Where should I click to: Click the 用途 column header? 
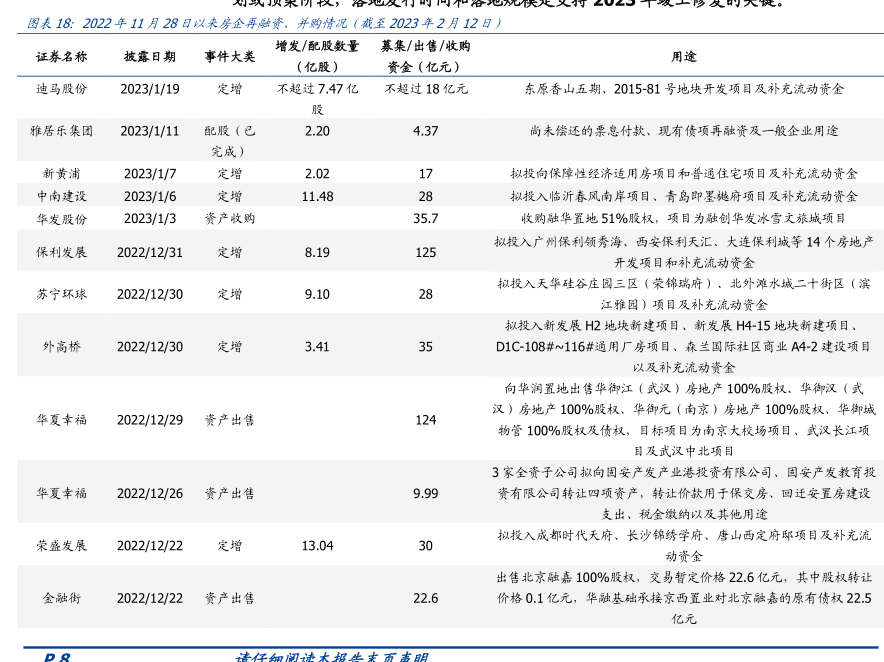[x=684, y=57]
